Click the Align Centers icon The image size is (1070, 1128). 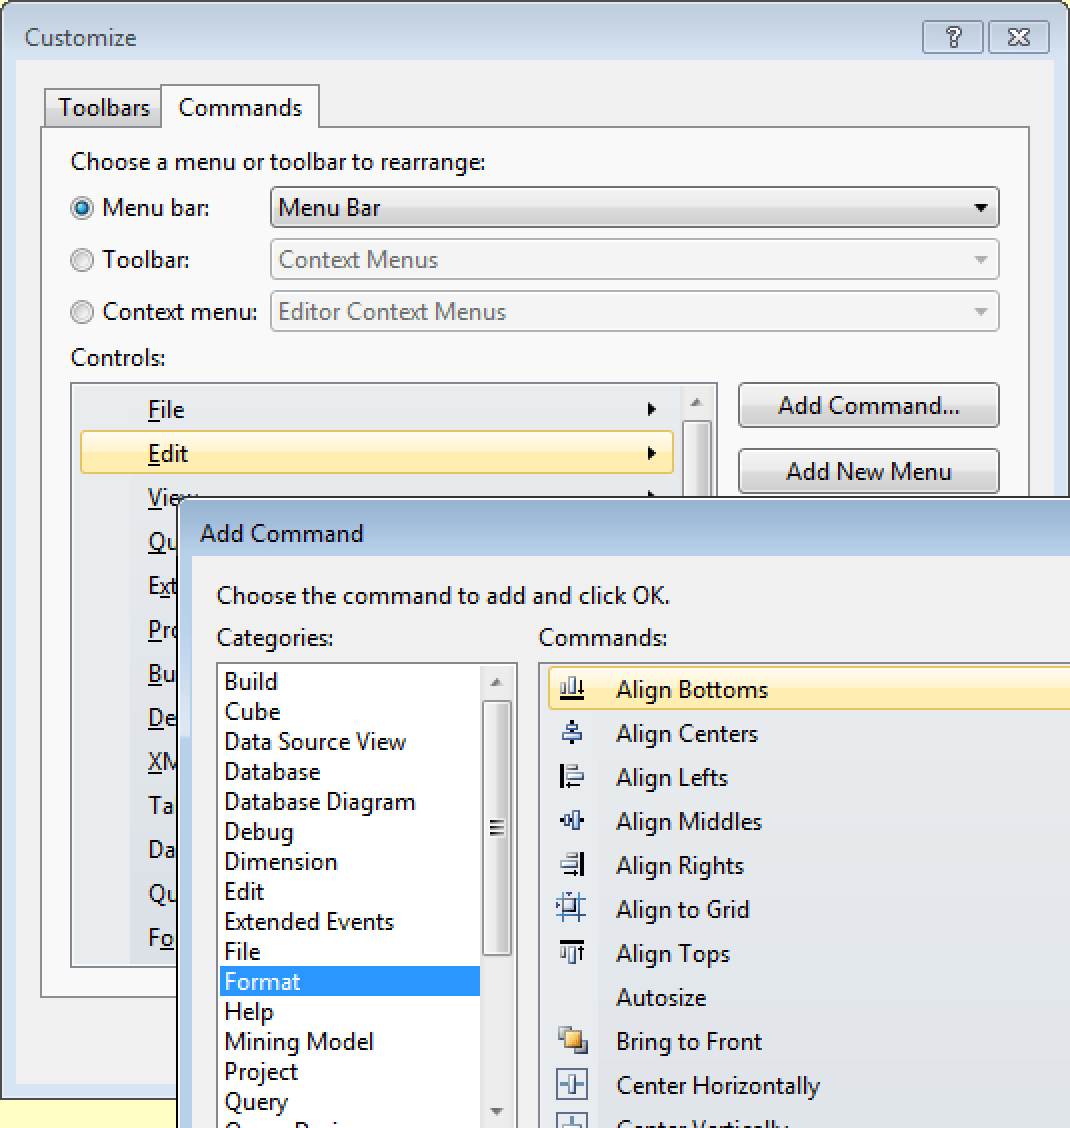pyautogui.click(x=572, y=733)
